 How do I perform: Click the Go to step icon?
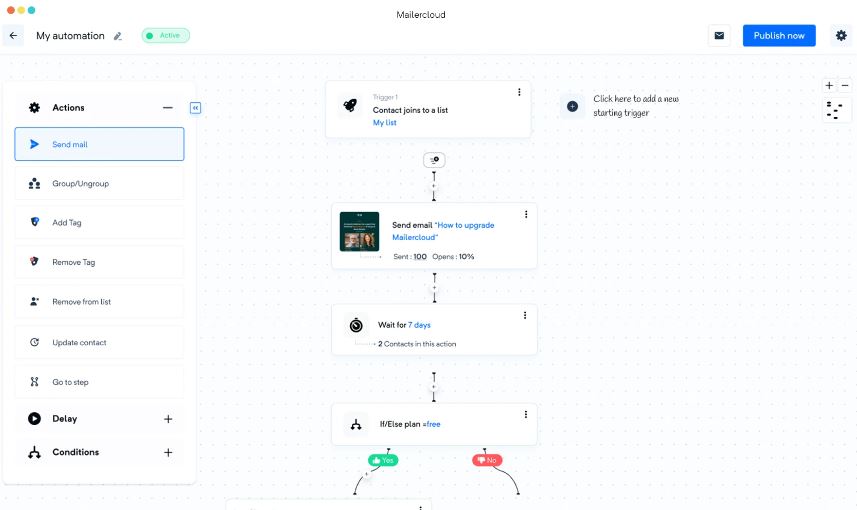[34, 382]
